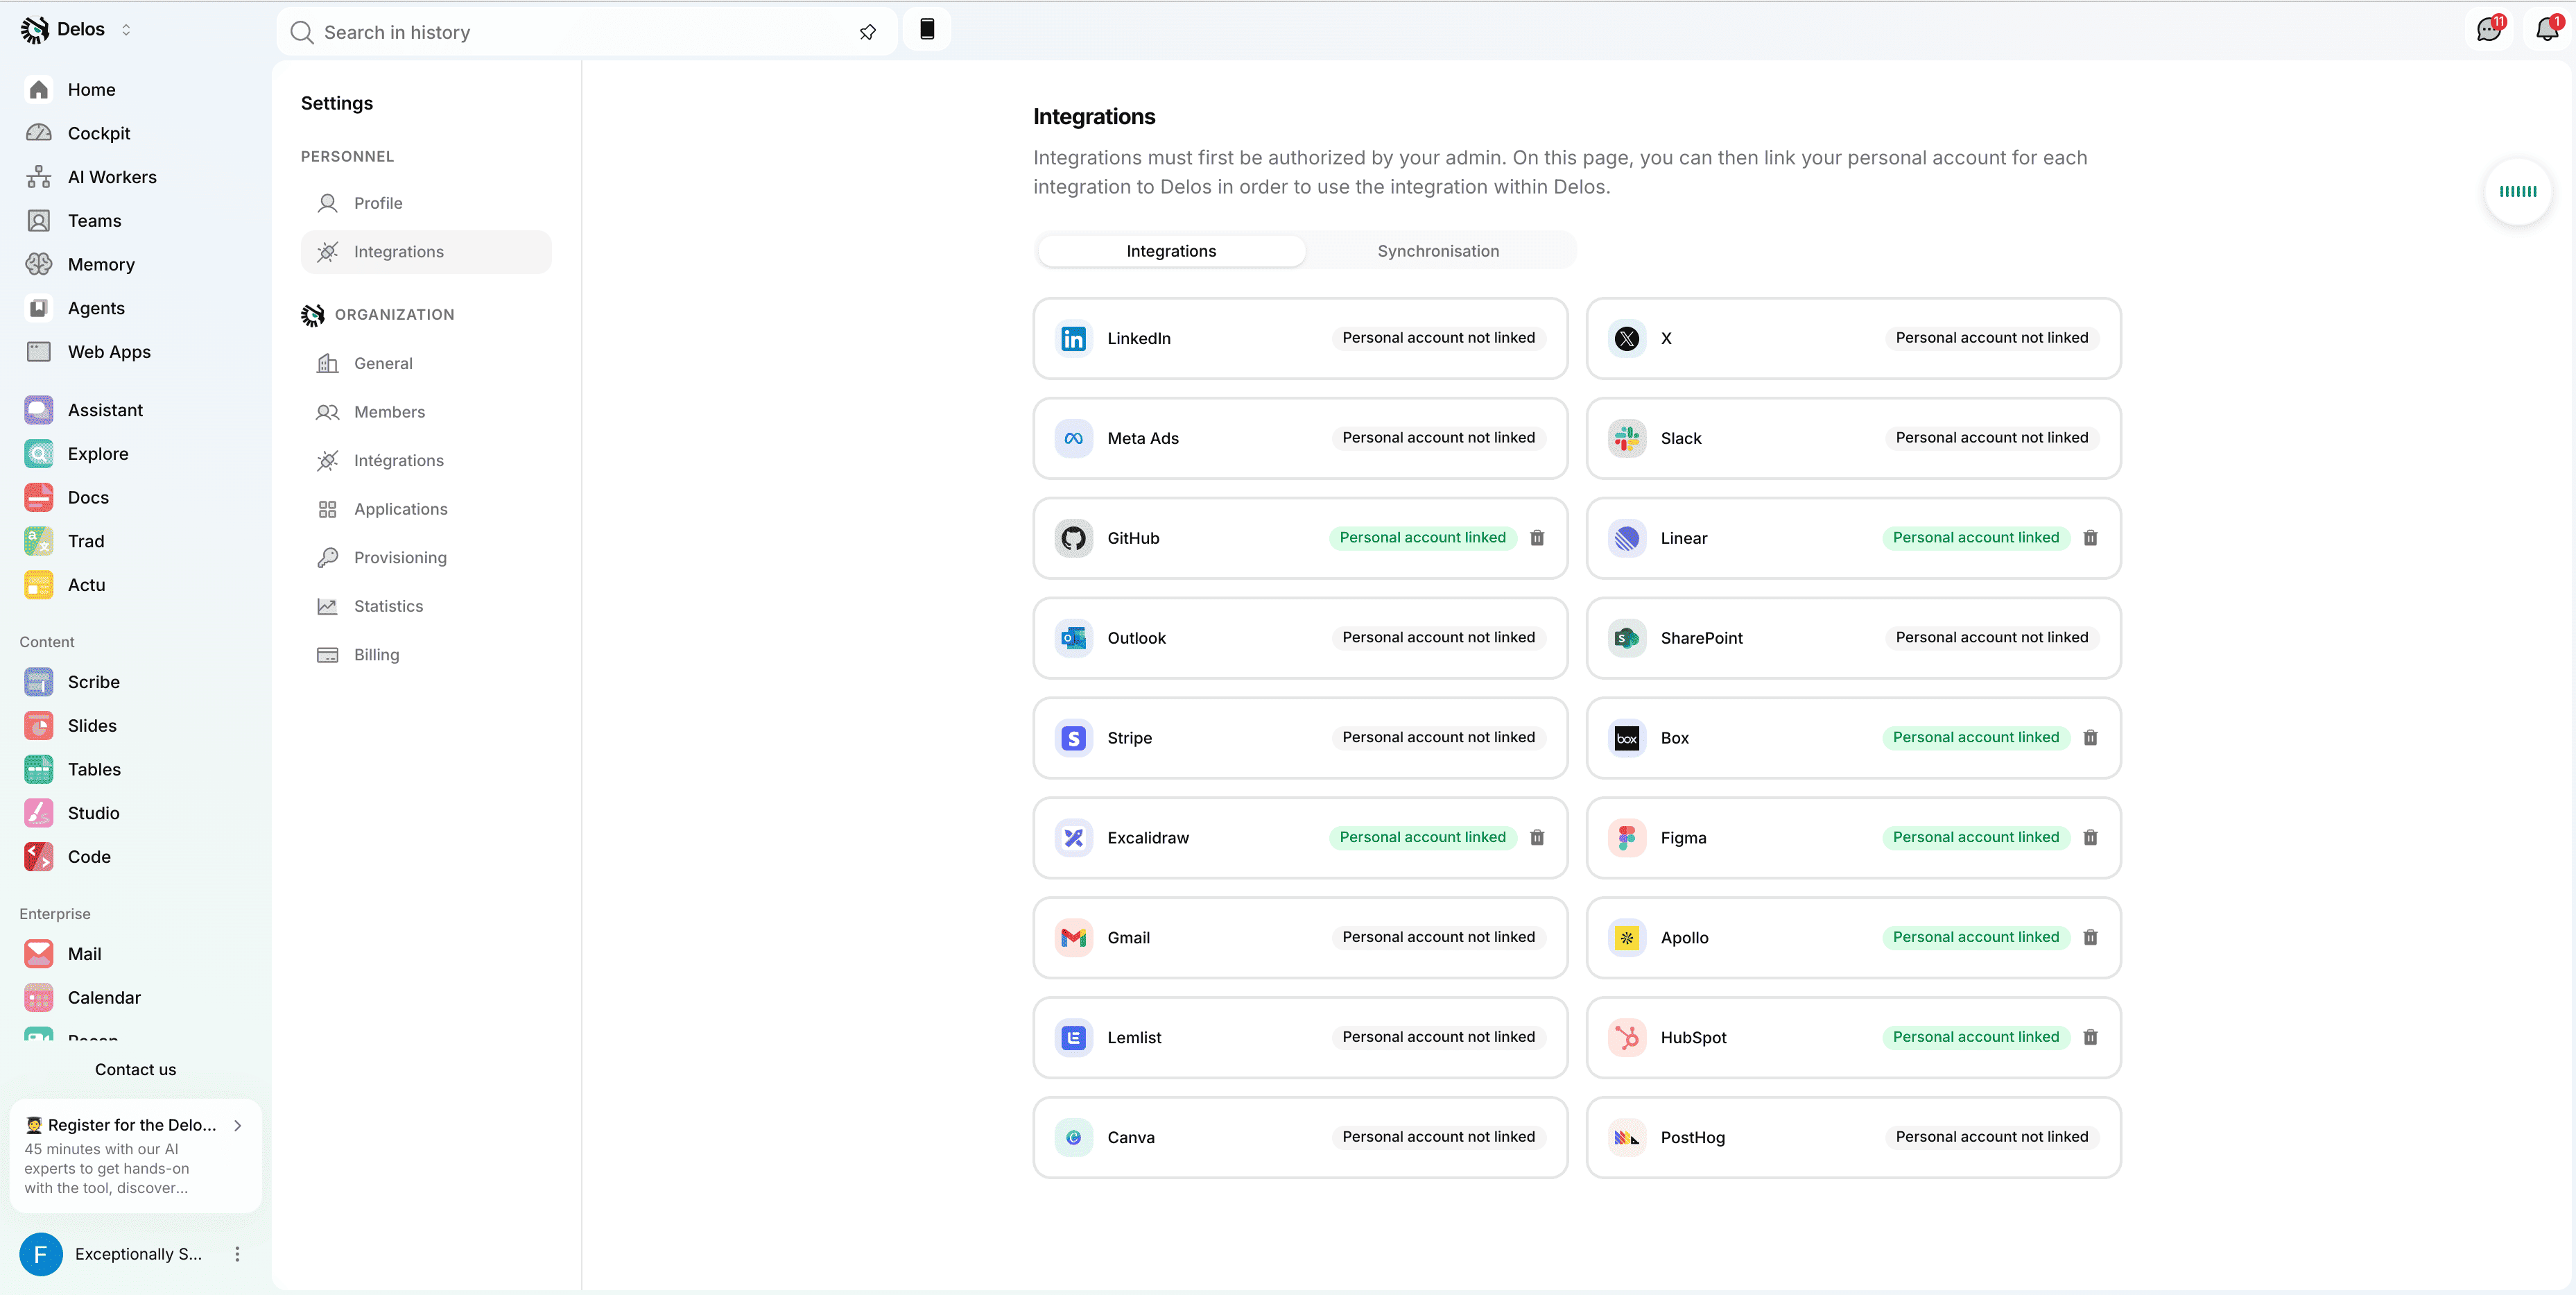Open the Stripe integration card

coord(1300,738)
